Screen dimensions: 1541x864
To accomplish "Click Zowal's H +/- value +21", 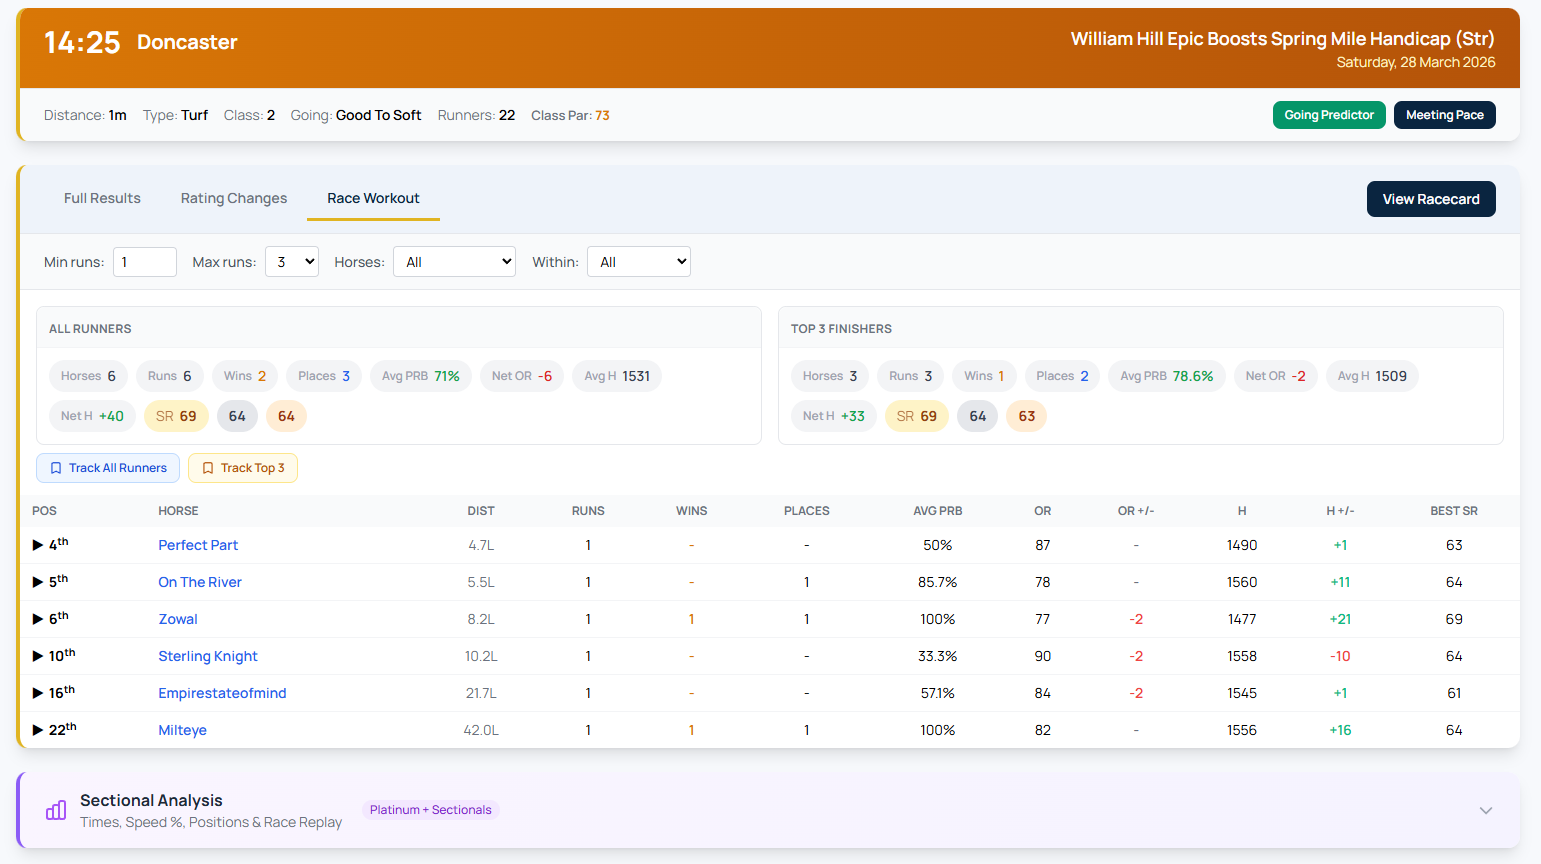I will coord(1340,619).
